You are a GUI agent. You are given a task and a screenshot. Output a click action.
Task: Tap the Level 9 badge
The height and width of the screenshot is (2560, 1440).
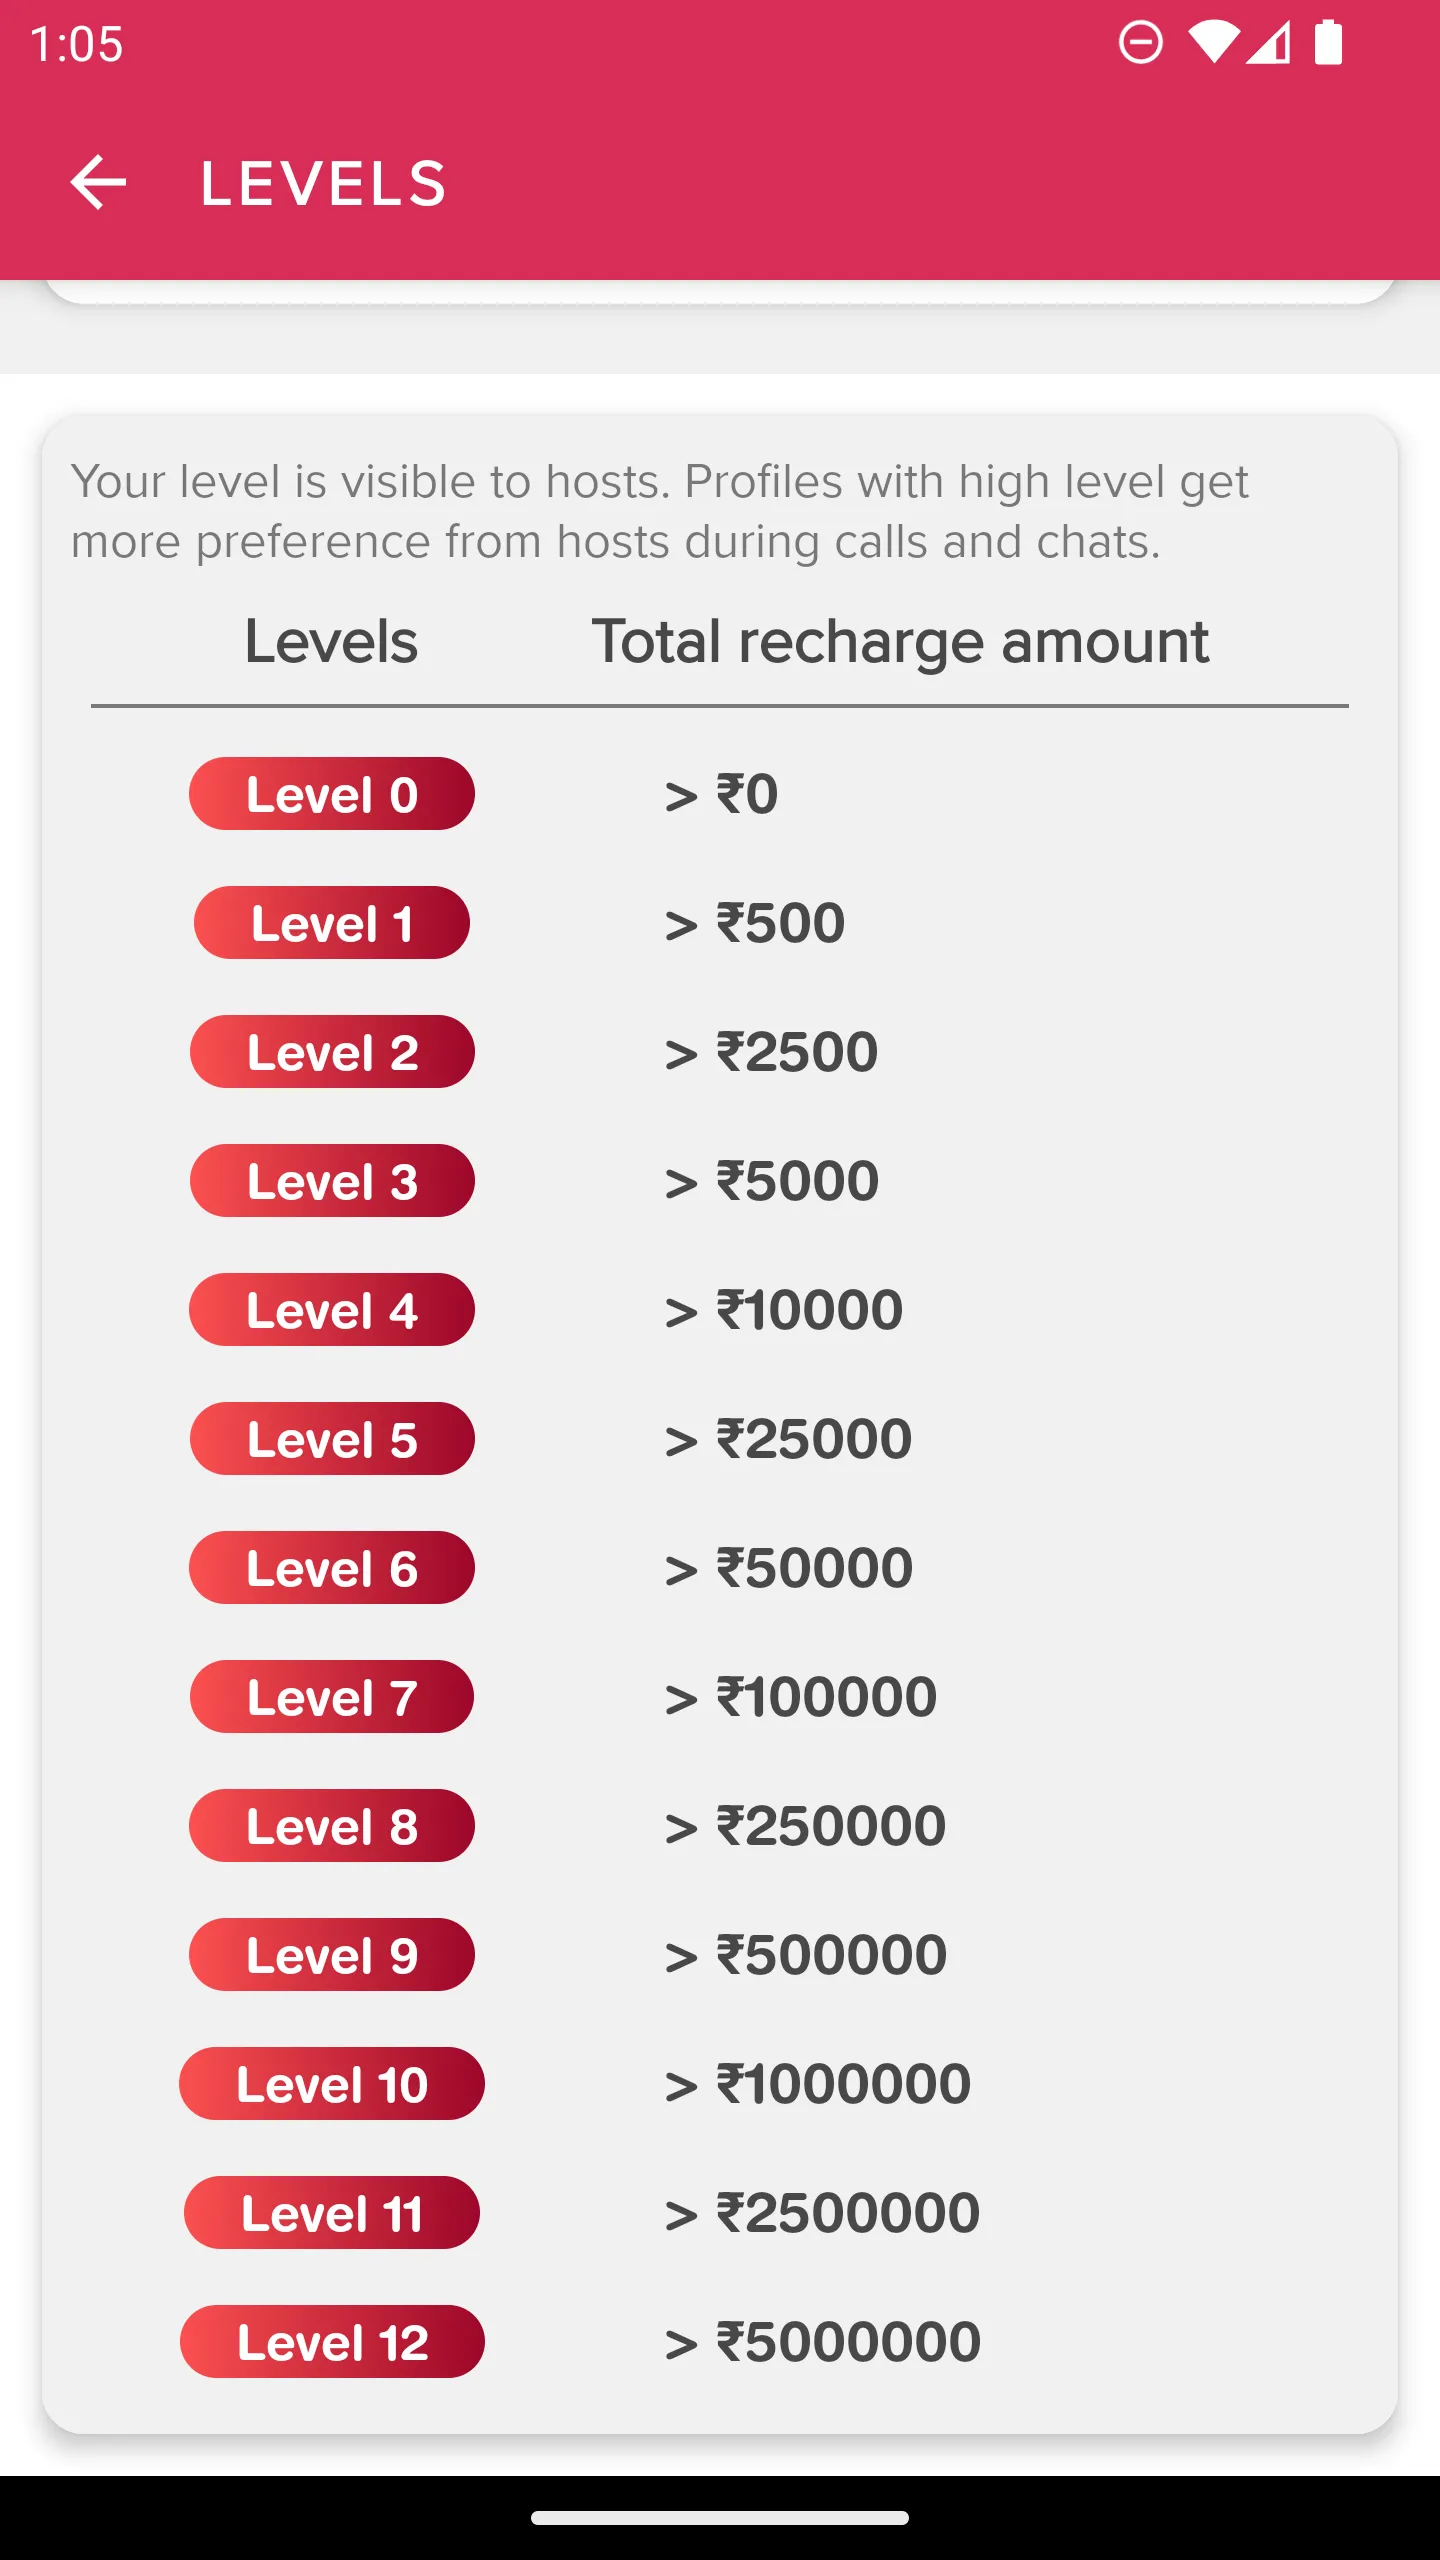pos(332,1955)
